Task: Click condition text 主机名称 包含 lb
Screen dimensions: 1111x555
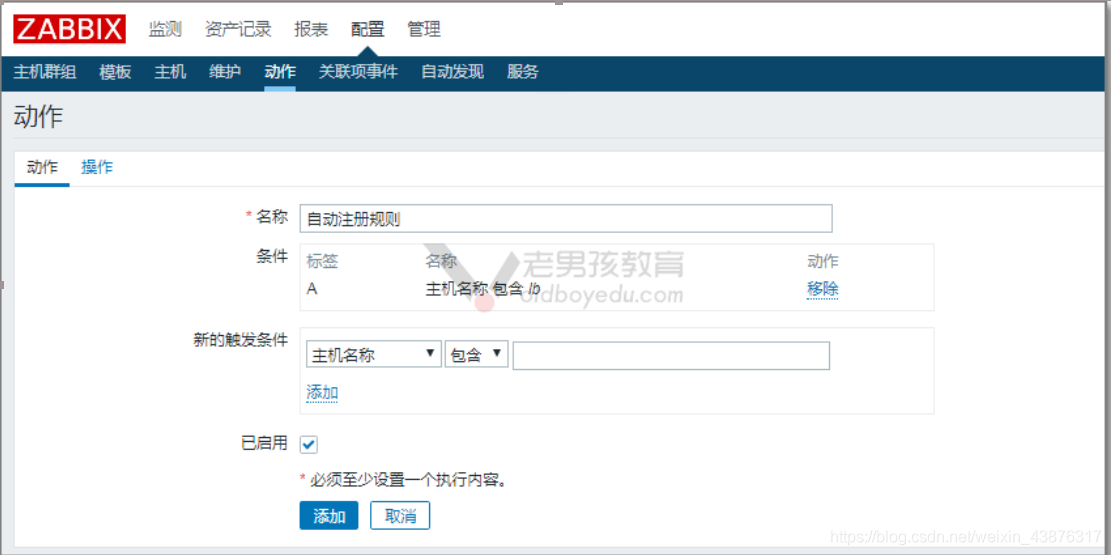Action: pyautogui.click(x=483, y=288)
